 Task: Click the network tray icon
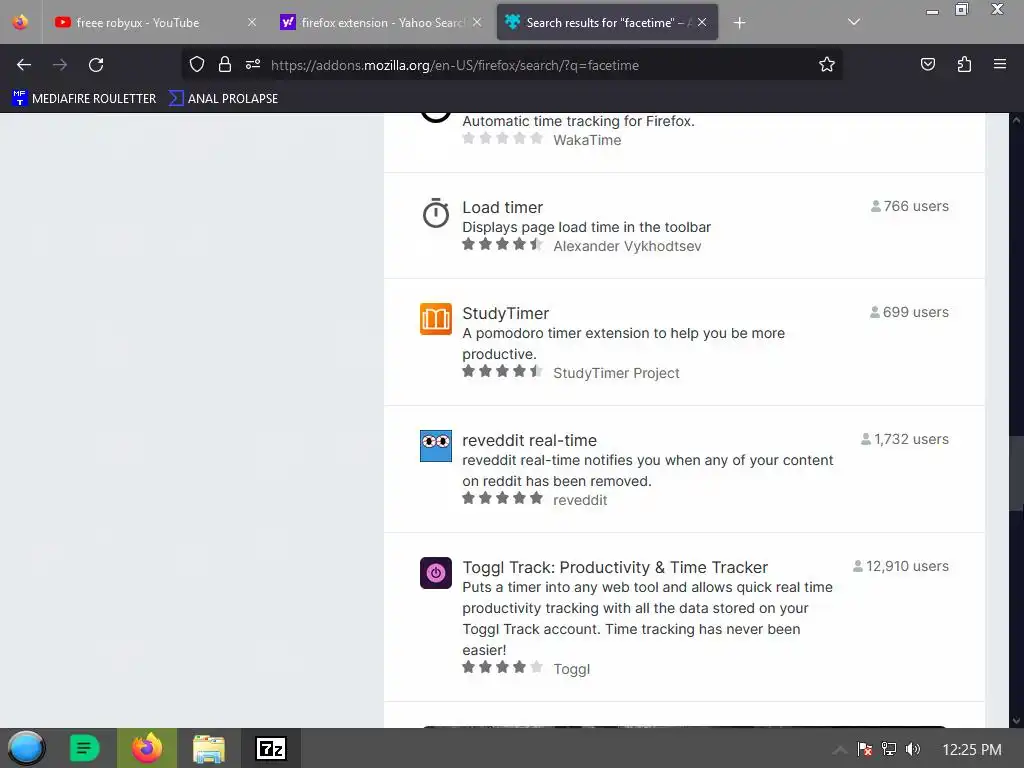click(889, 749)
